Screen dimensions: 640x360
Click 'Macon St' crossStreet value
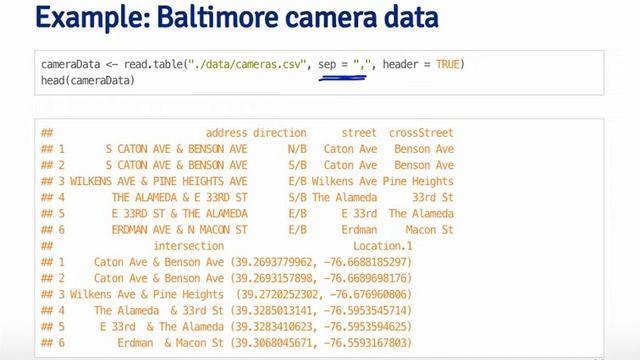(x=430, y=230)
